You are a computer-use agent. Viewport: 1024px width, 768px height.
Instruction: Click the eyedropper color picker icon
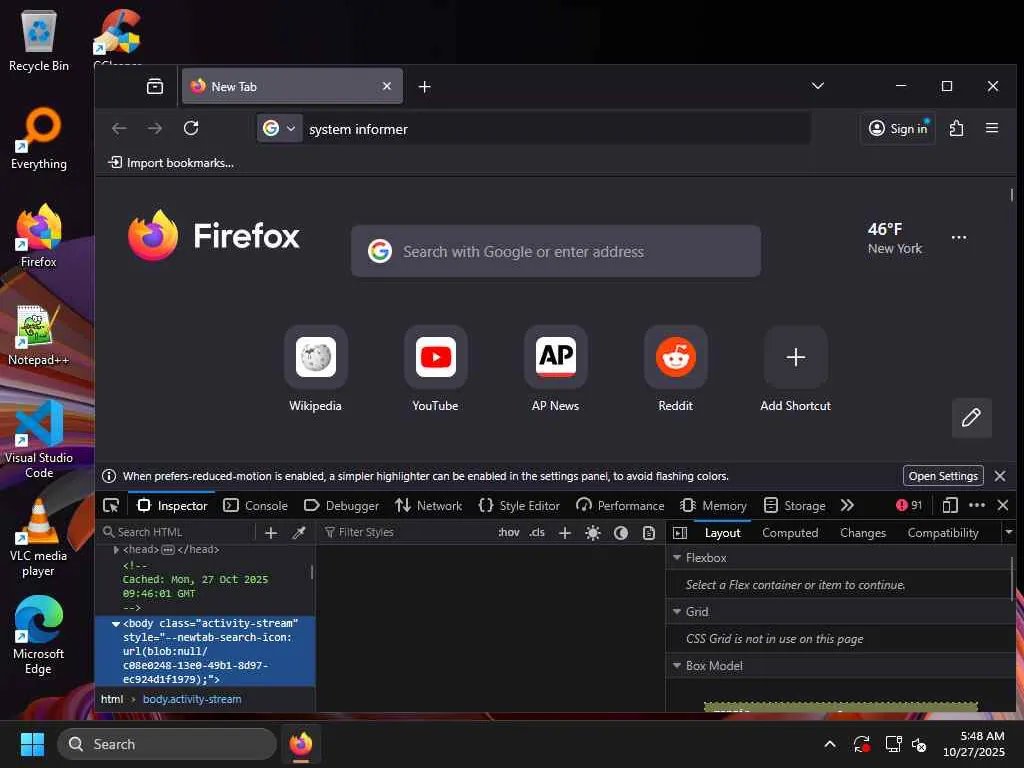tap(299, 533)
